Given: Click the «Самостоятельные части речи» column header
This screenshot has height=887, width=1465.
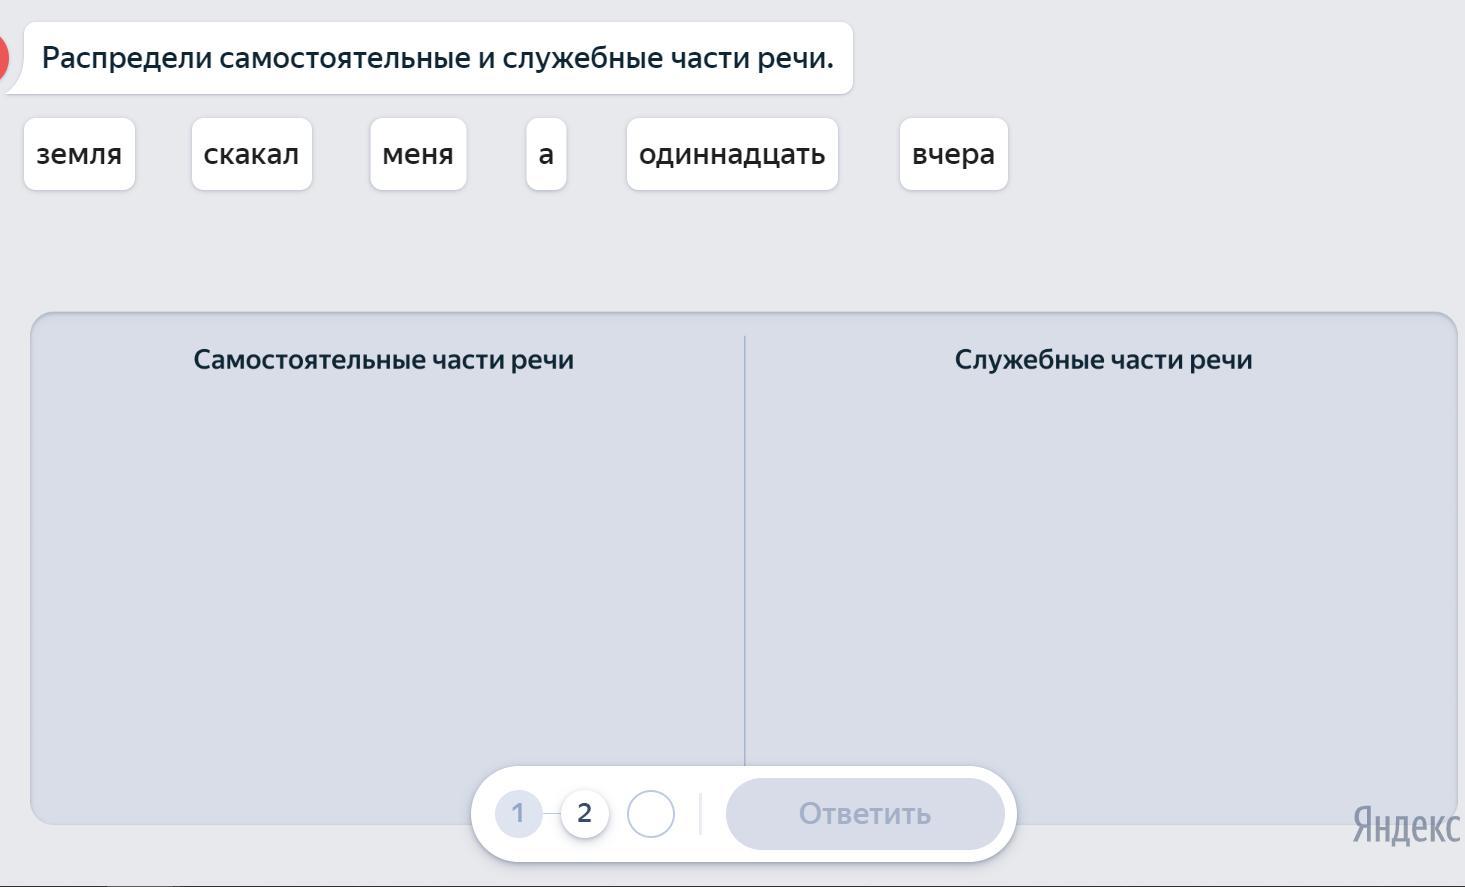Looking at the screenshot, I should [384, 360].
